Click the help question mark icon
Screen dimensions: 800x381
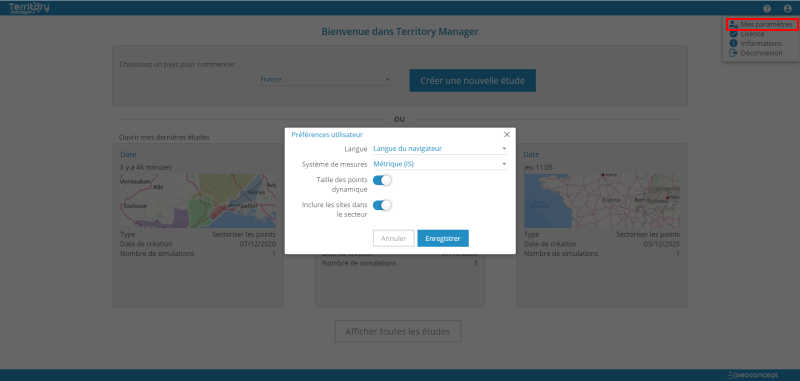pos(767,8)
